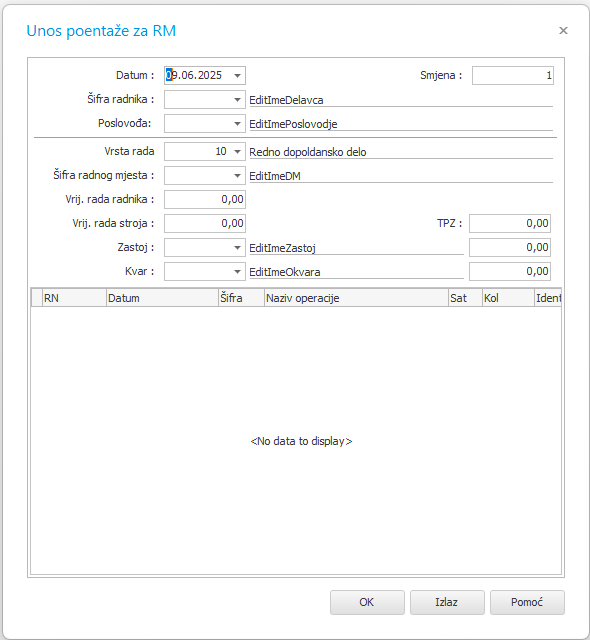Click the Vrij. rada radnika value field
The image size is (590, 640).
pos(205,200)
